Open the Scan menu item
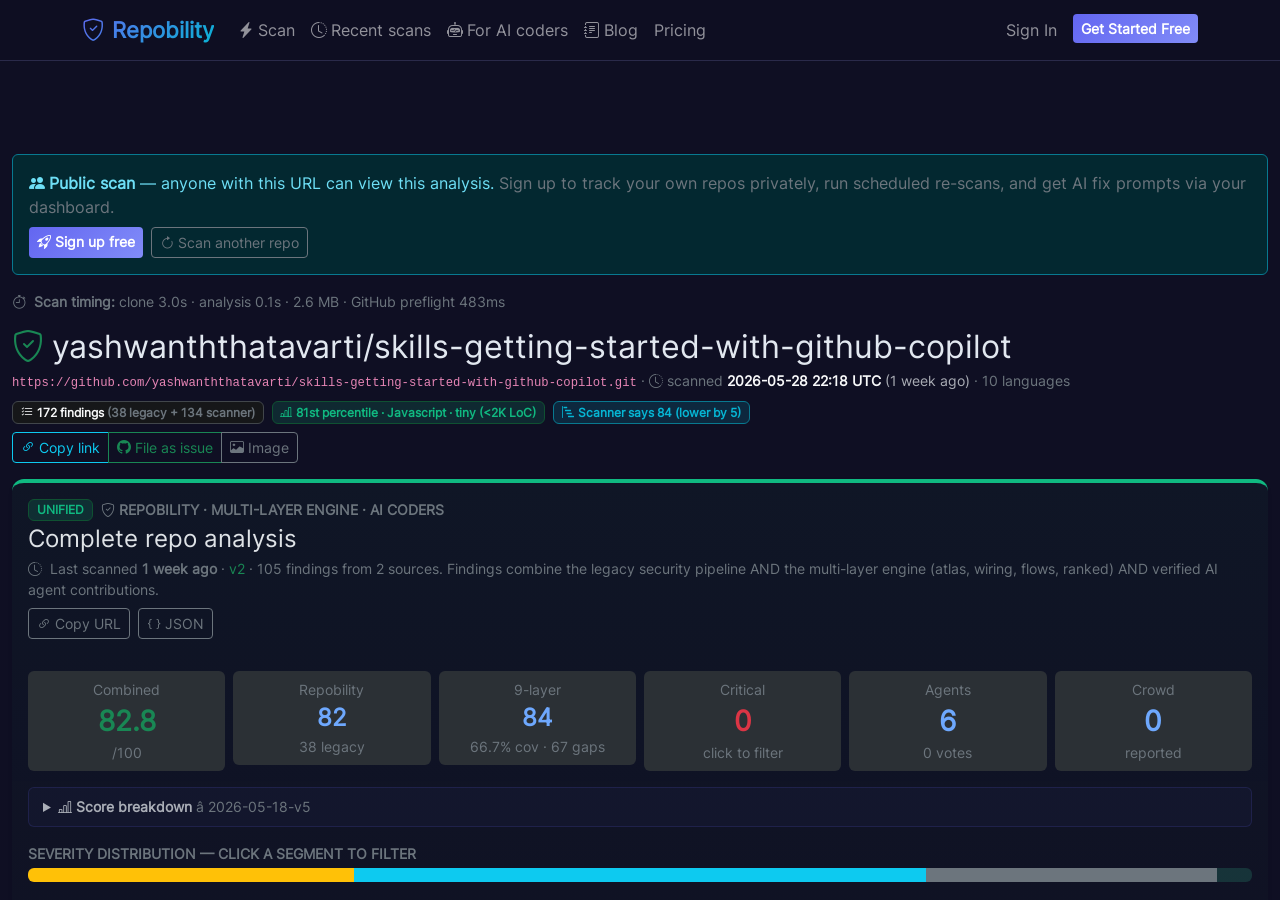The height and width of the screenshot is (900, 1280). pyautogui.click(x=267, y=30)
